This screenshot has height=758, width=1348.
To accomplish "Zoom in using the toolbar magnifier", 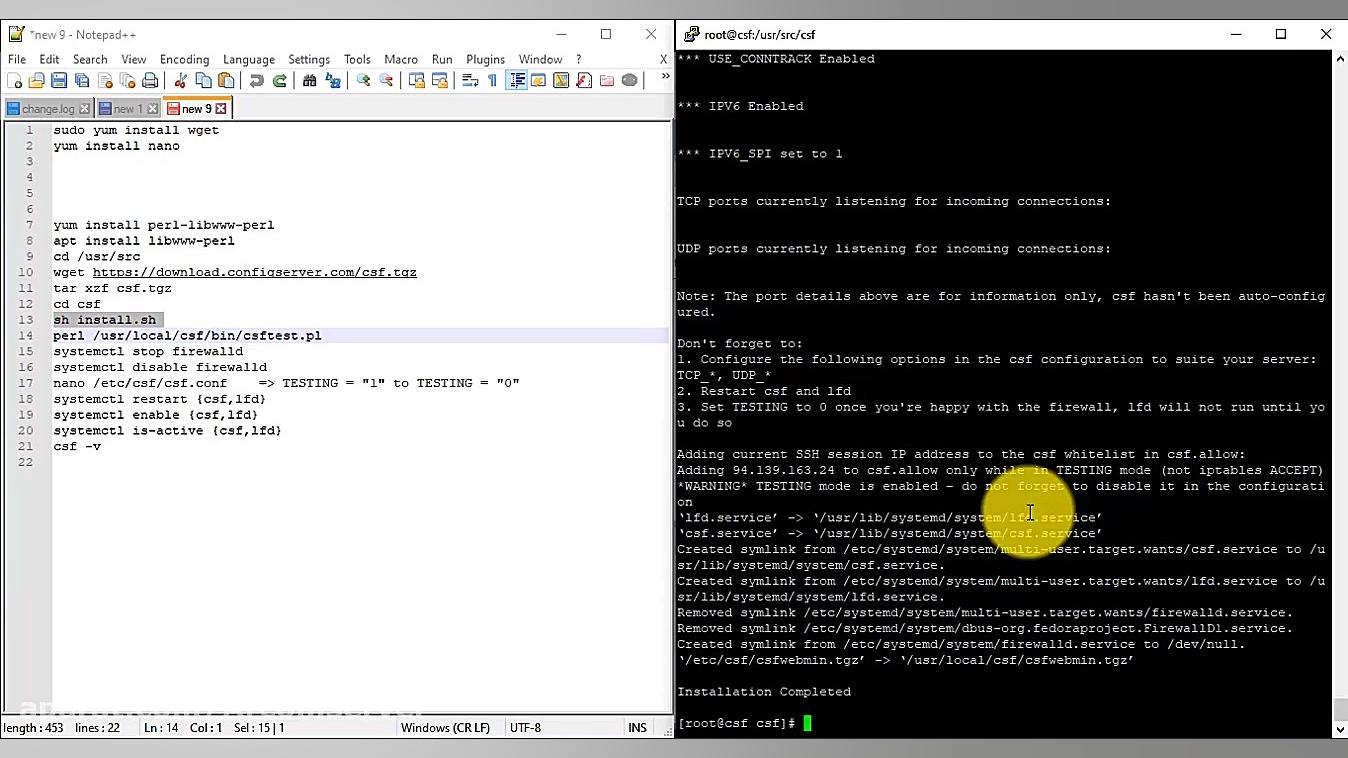I will [363, 81].
